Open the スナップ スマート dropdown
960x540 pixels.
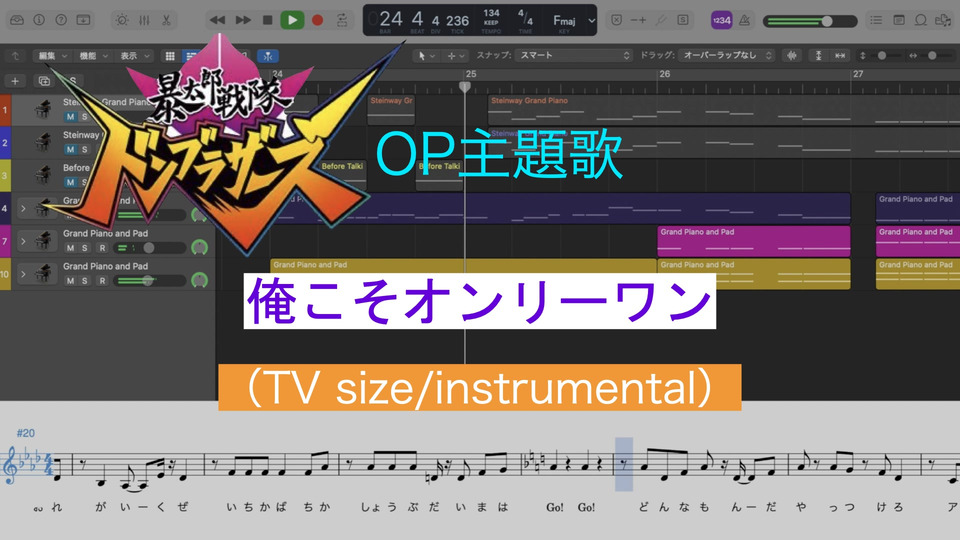pos(572,56)
